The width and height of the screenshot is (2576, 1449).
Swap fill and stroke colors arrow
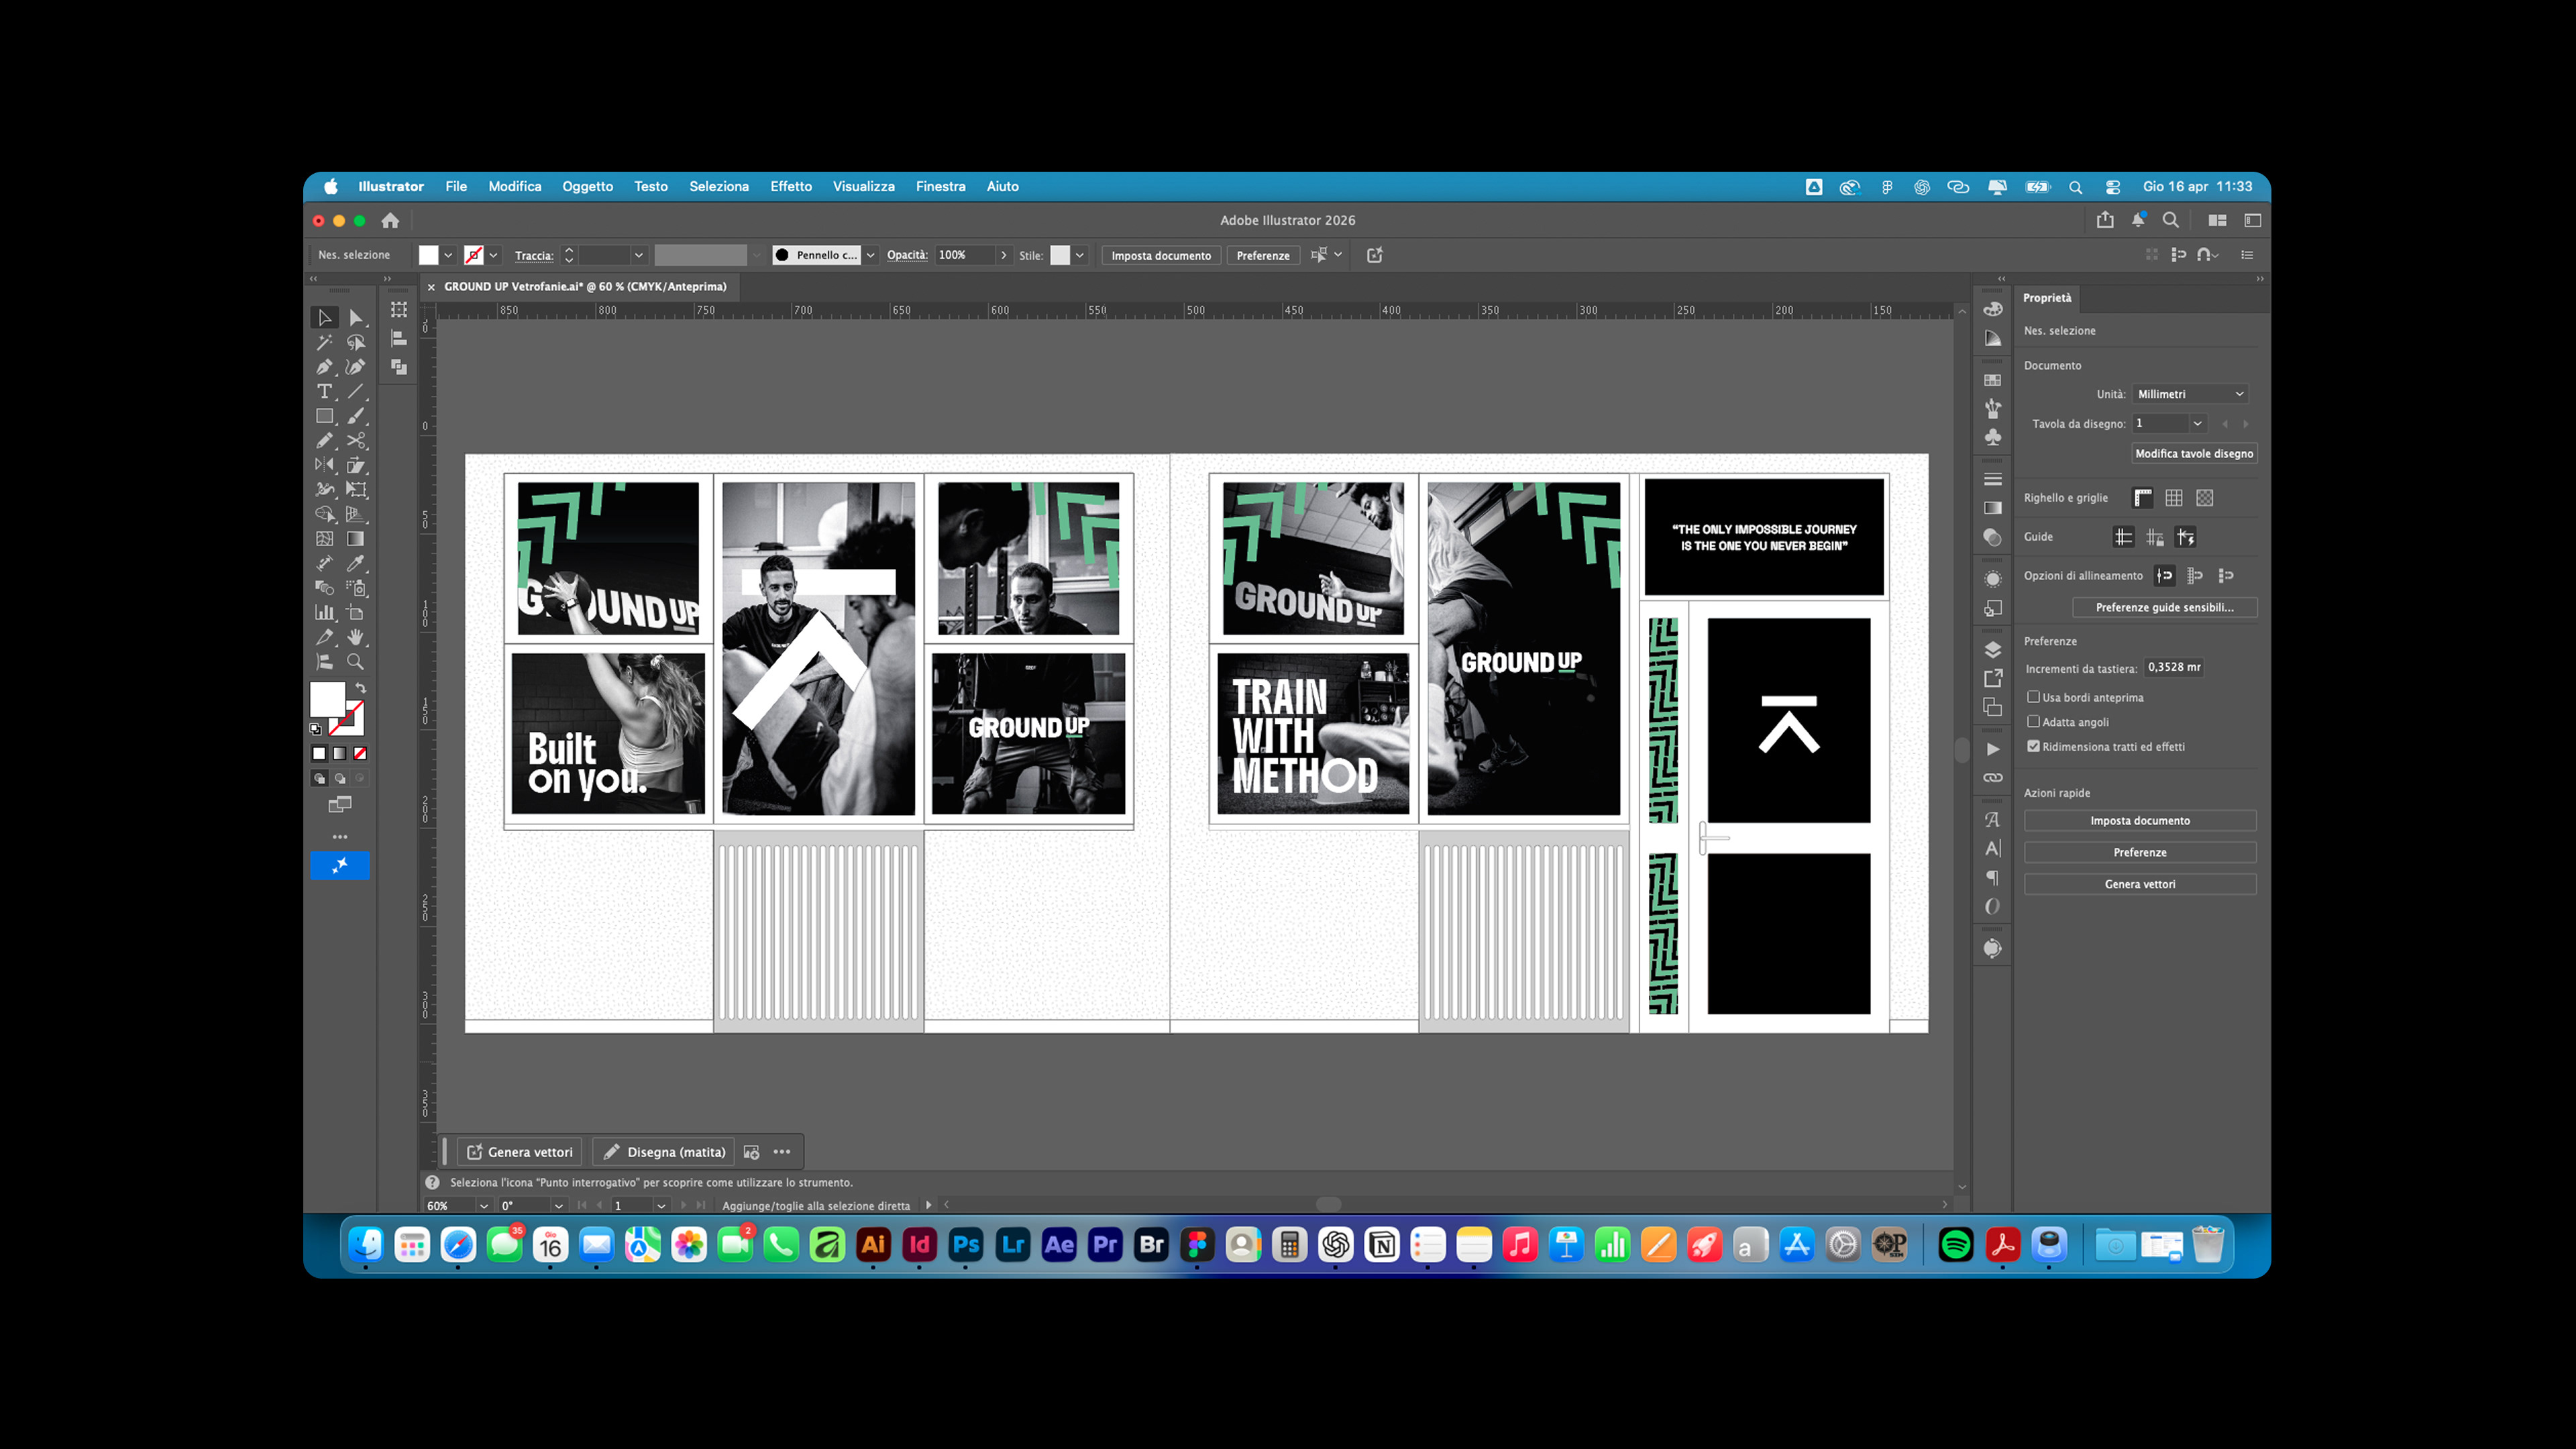361,688
